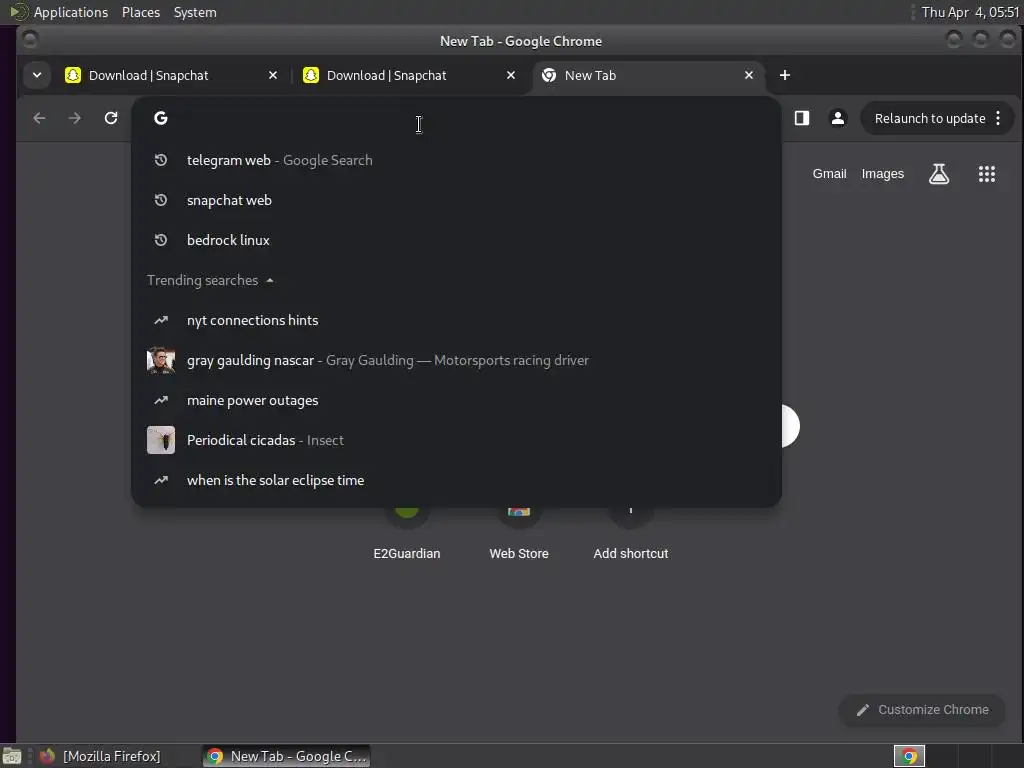Open the Google apps grid
1024x768 pixels.
(987, 174)
